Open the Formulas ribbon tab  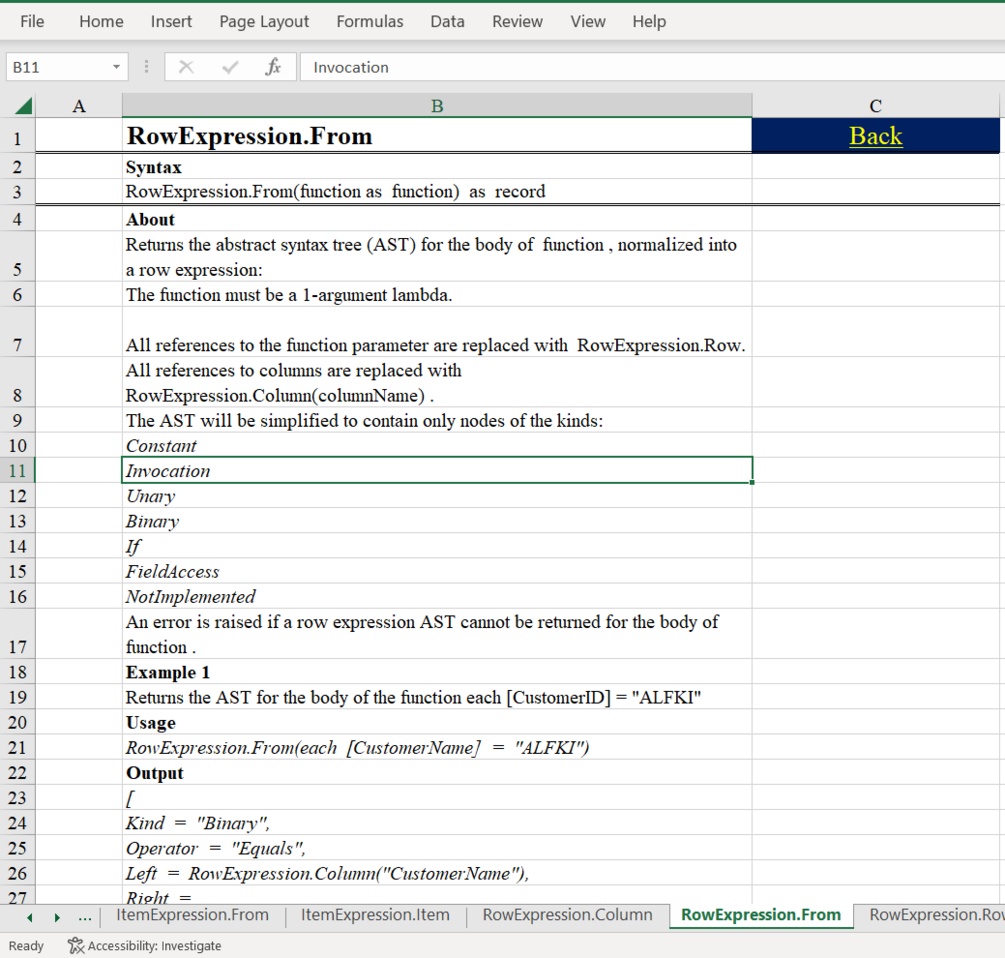click(x=370, y=21)
